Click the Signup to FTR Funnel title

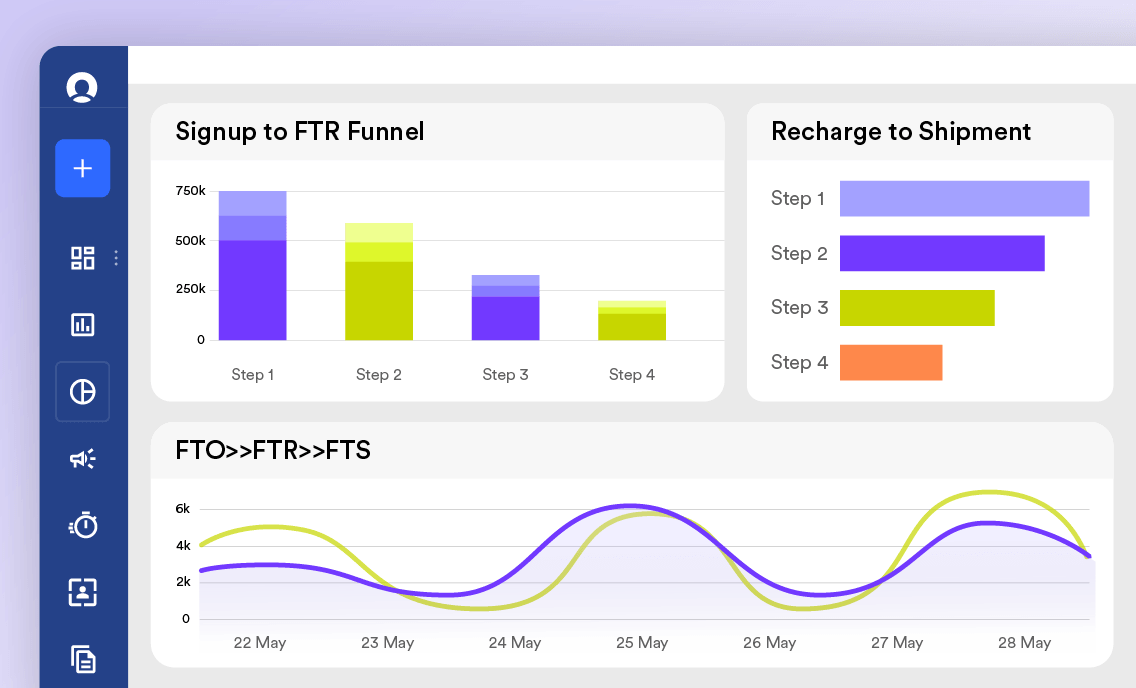coord(300,131)
